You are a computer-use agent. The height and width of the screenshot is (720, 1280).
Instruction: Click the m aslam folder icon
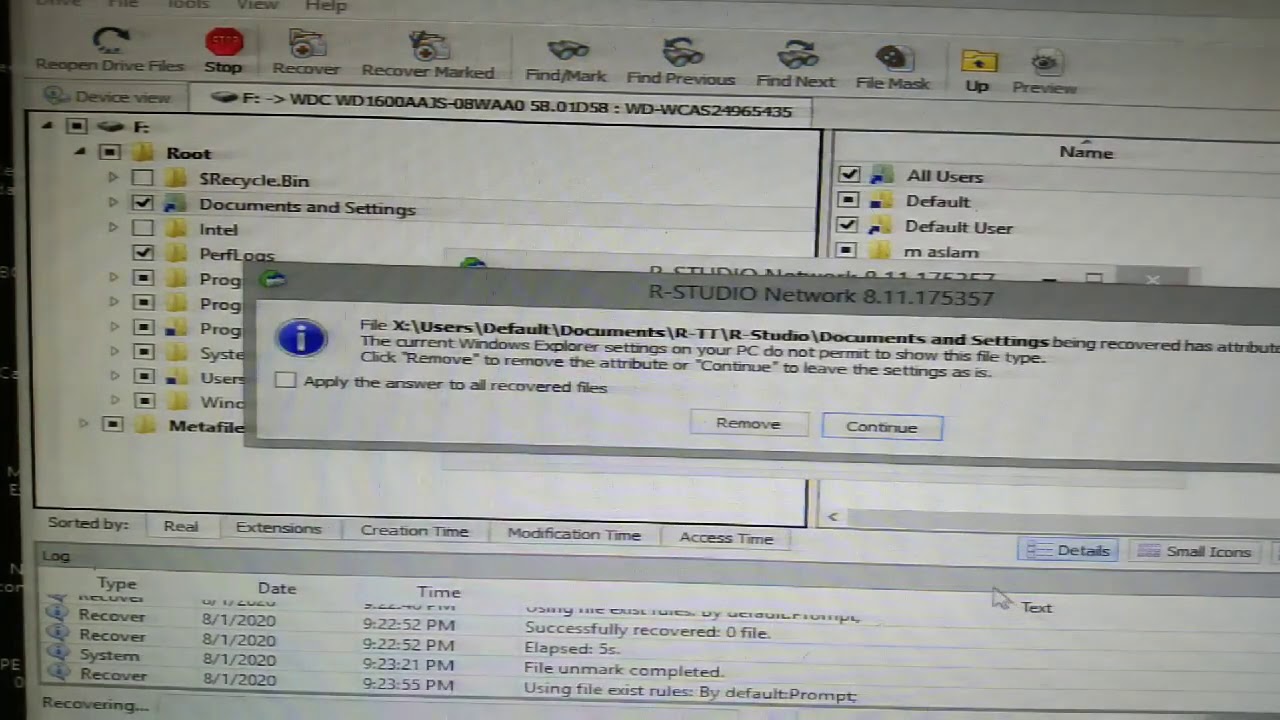click(x=879, y=251)
